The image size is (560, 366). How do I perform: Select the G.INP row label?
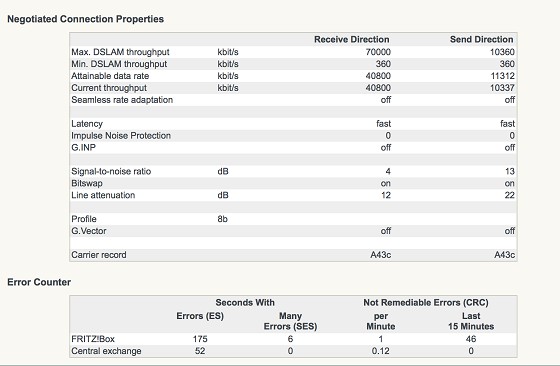coord(83,147)
